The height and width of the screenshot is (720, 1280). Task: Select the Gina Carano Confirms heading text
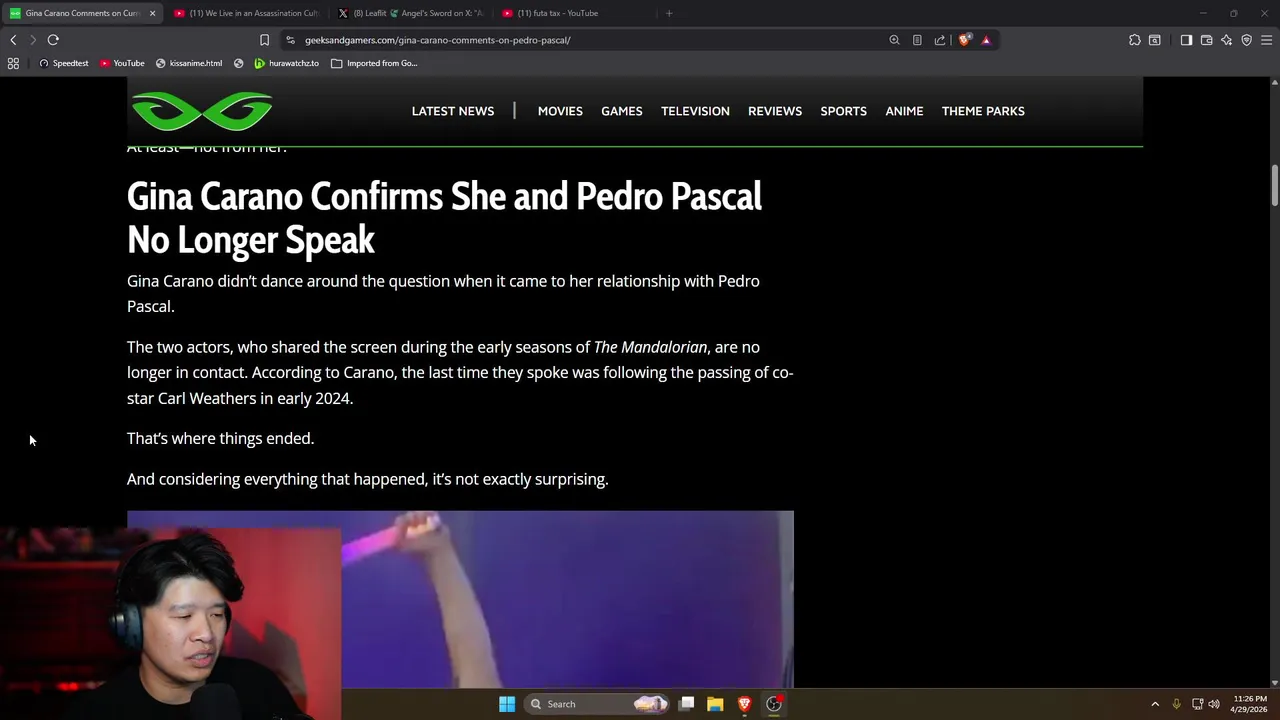coord(444,218)
